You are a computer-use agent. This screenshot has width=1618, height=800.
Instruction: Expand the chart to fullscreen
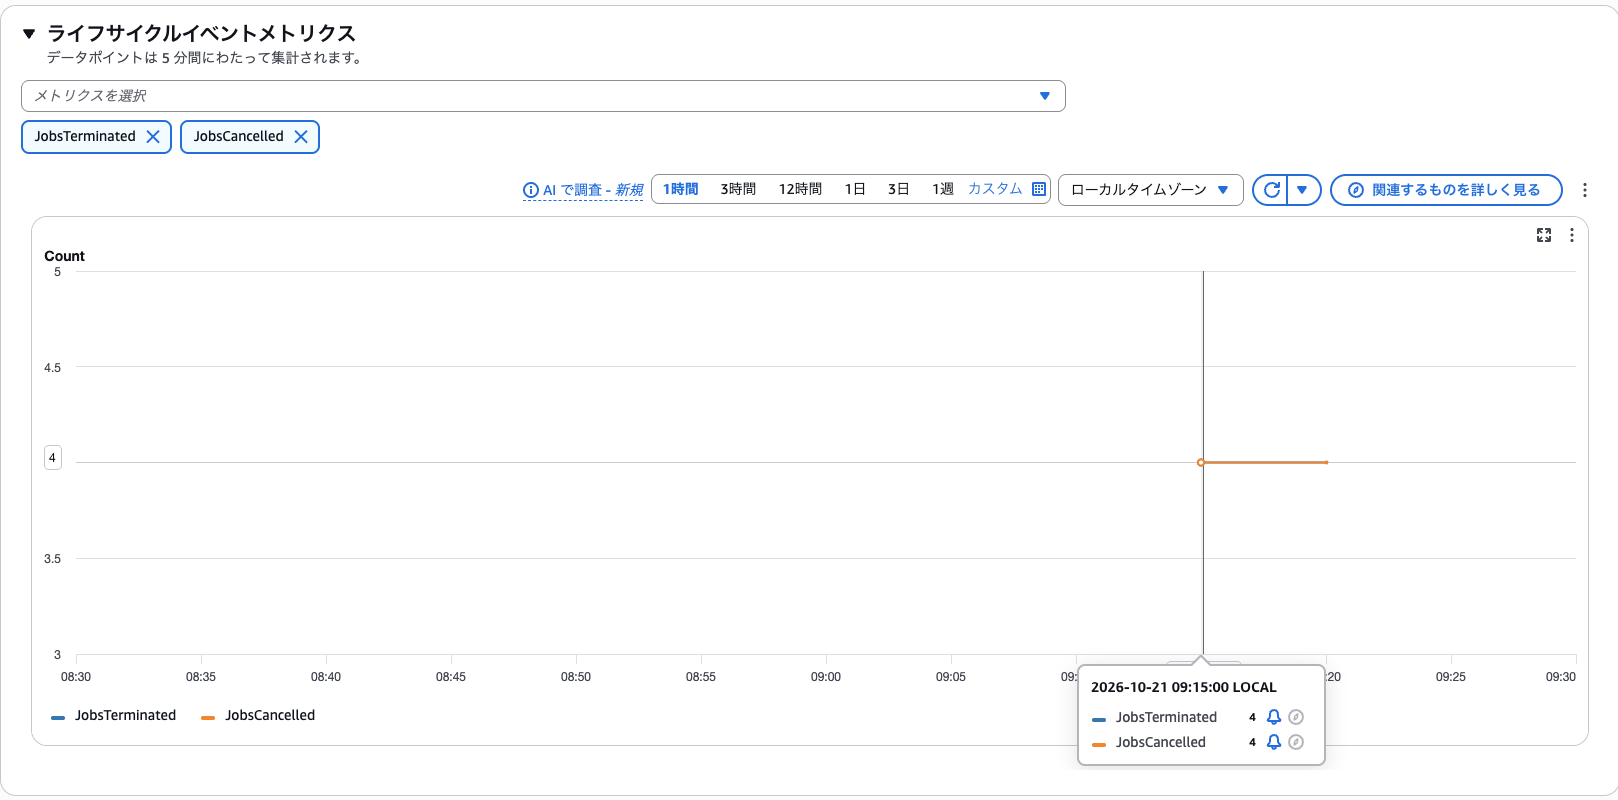pos(1544,235)
